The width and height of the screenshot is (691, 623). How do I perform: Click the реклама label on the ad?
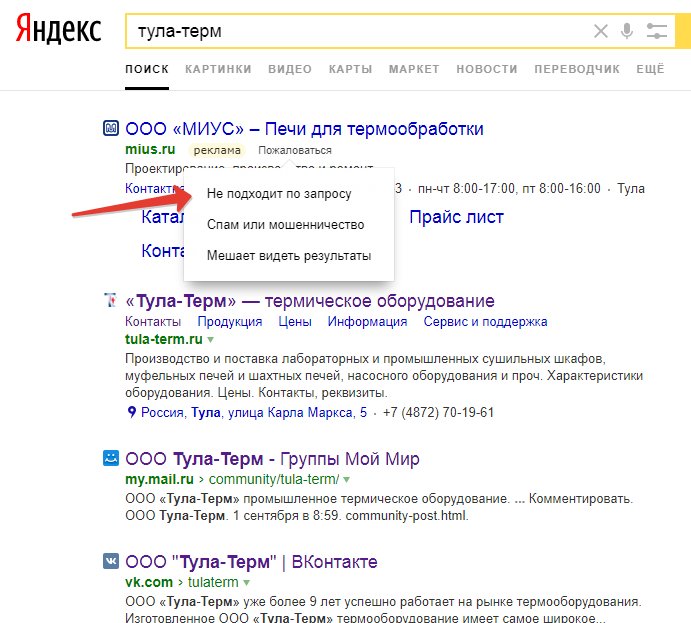tap(217, 150)
